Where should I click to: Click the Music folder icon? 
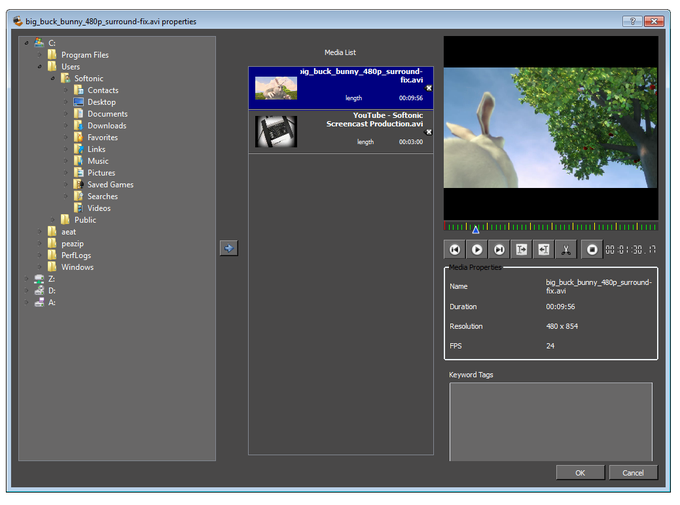[78, 161]
